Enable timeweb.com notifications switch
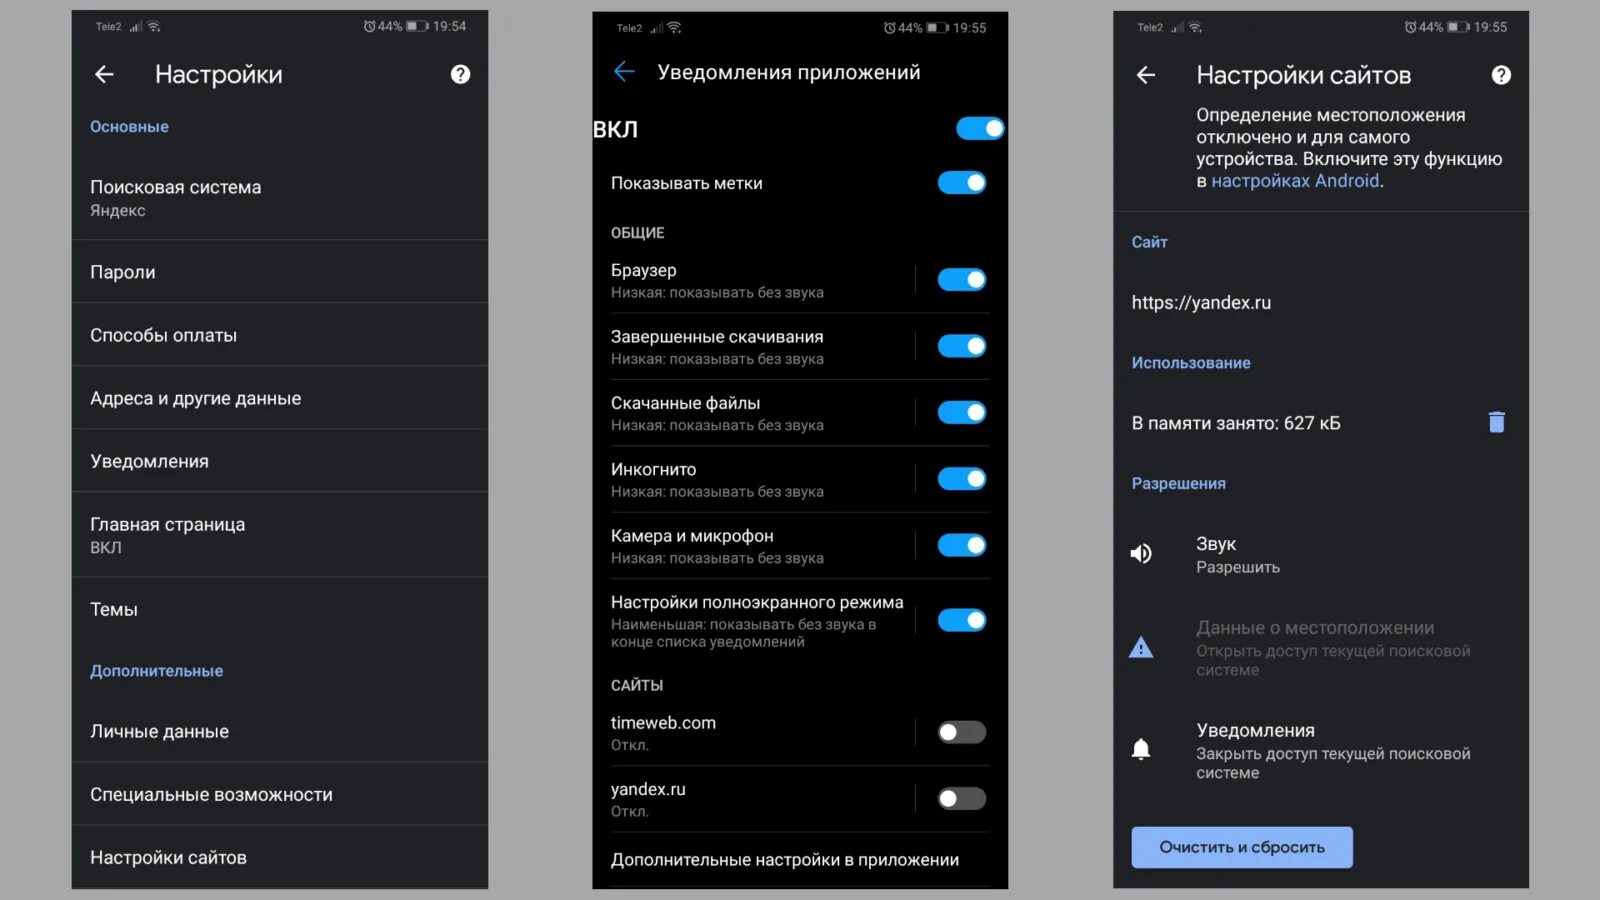The width and height of the screenshot is (1600, 900). click(962, 732)
